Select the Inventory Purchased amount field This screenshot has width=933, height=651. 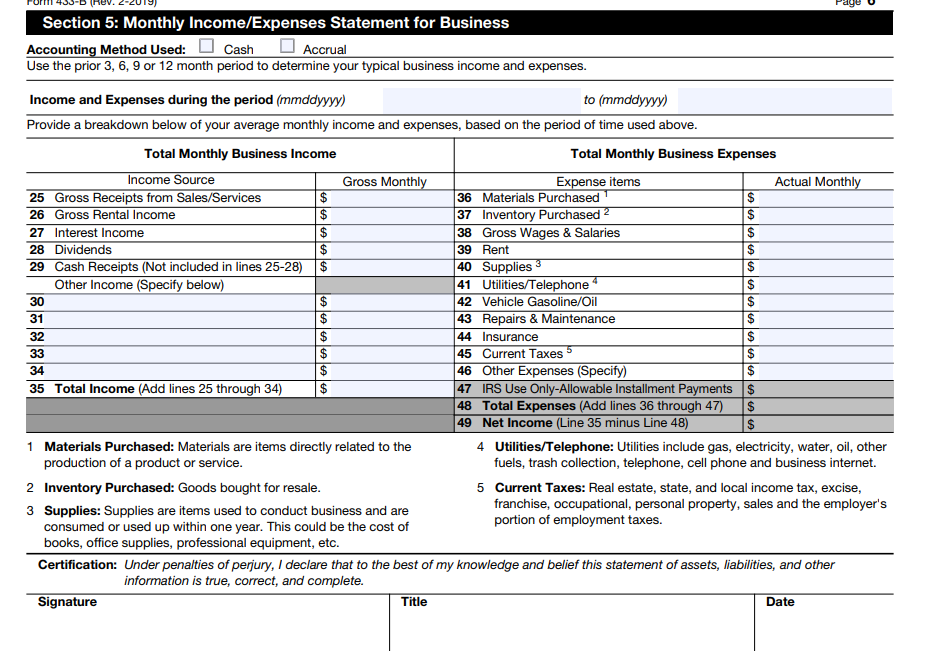[x=824, y=215]
